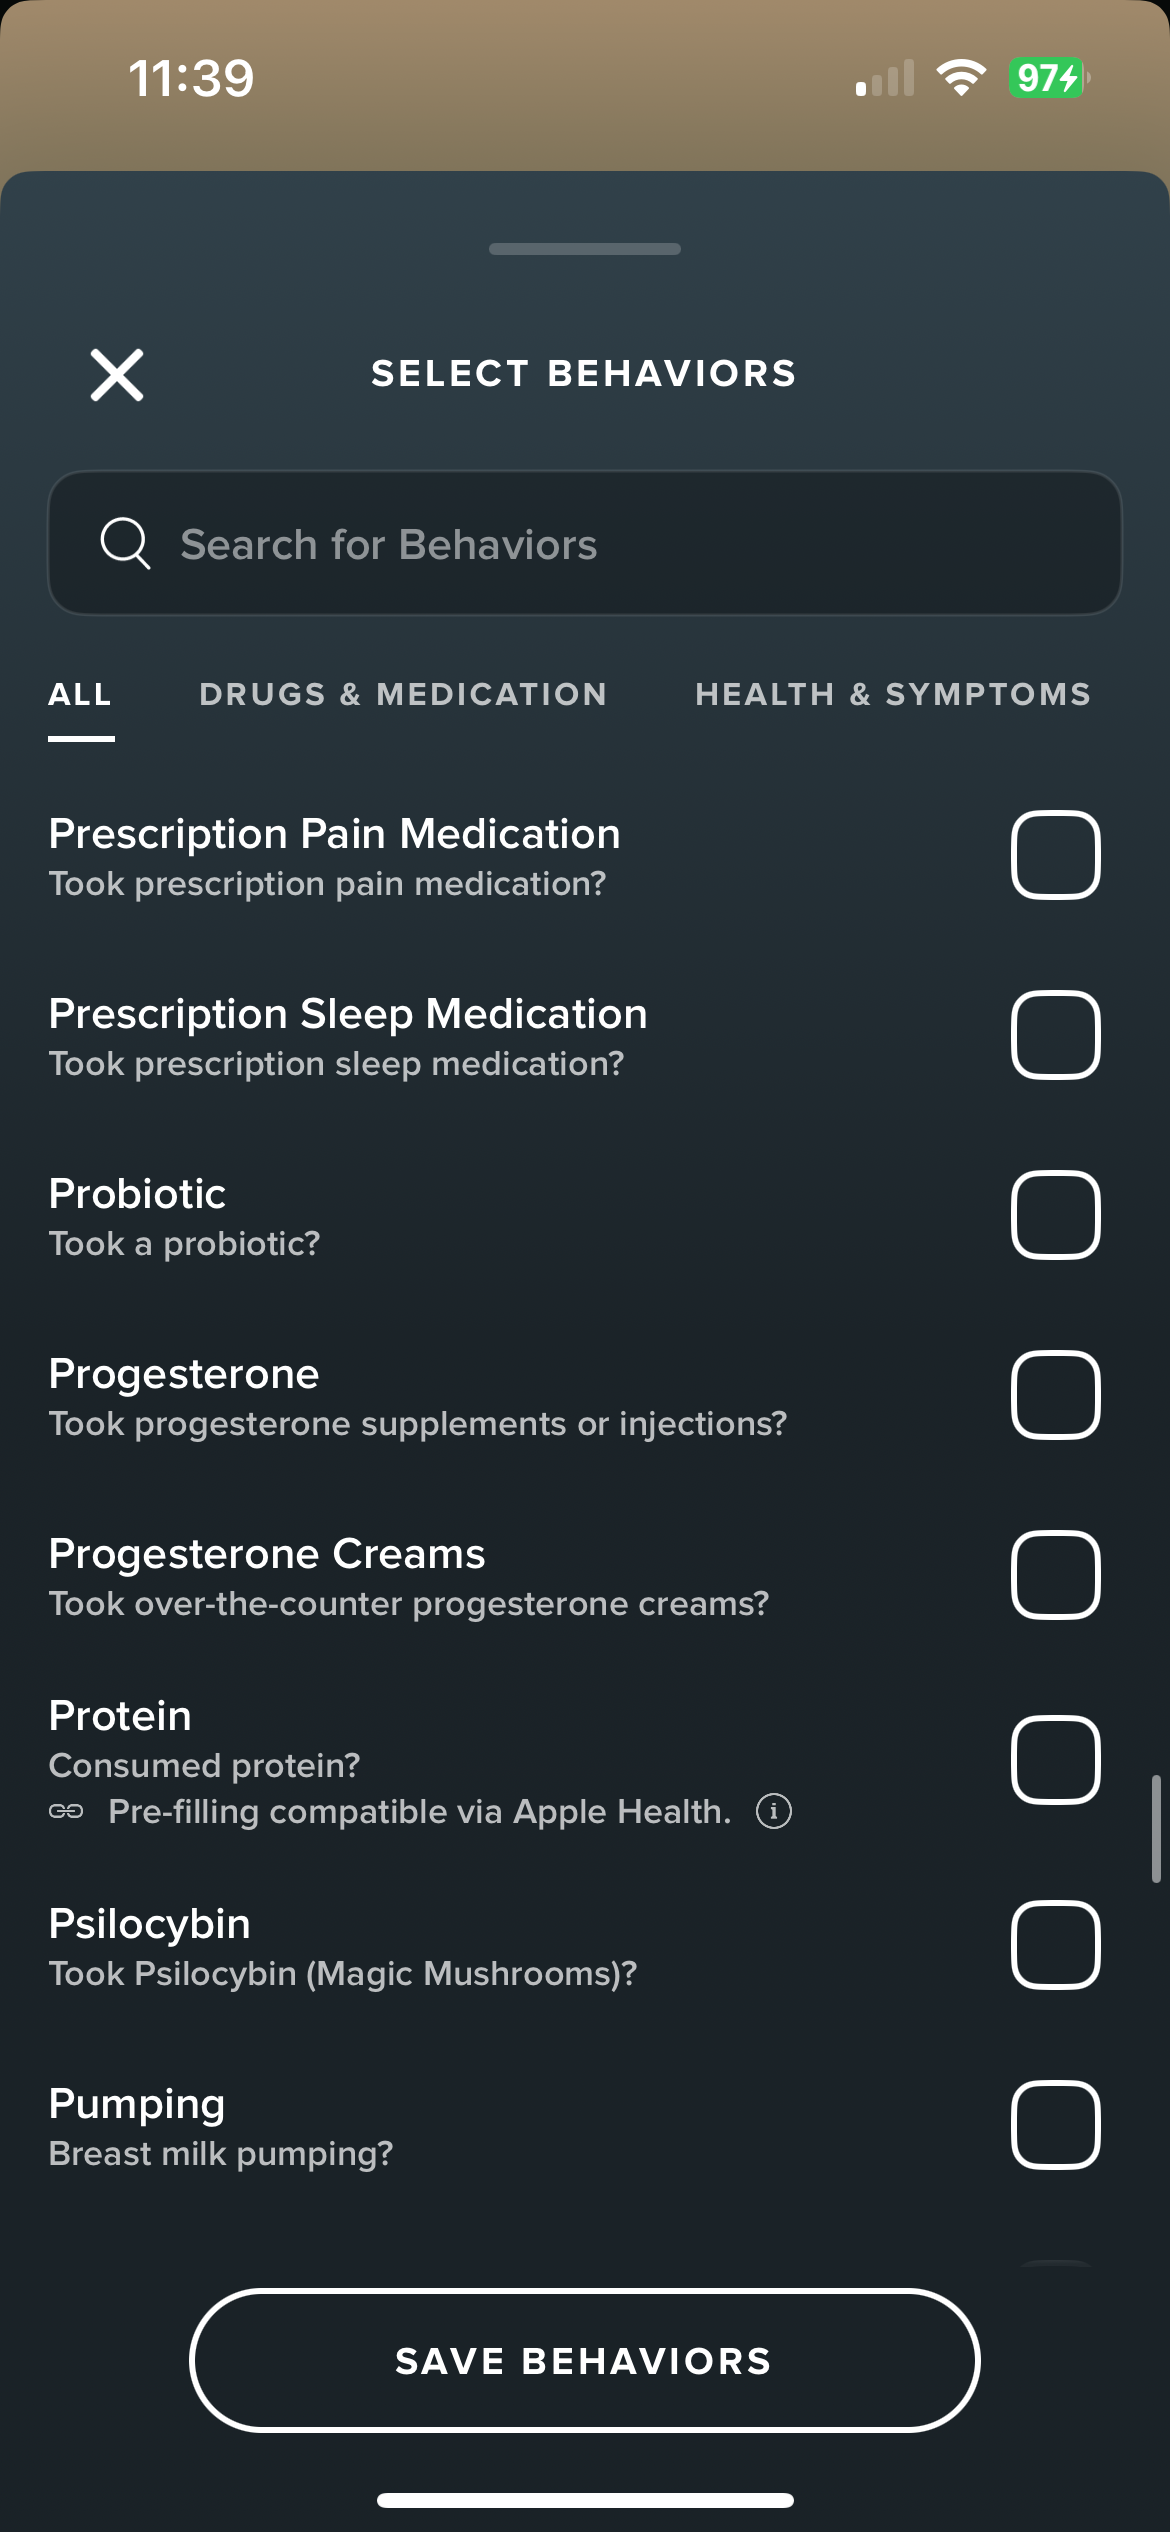Switch to Drugs & Medication tab
1170x2532 pixels.
click(x=403, y=694)
